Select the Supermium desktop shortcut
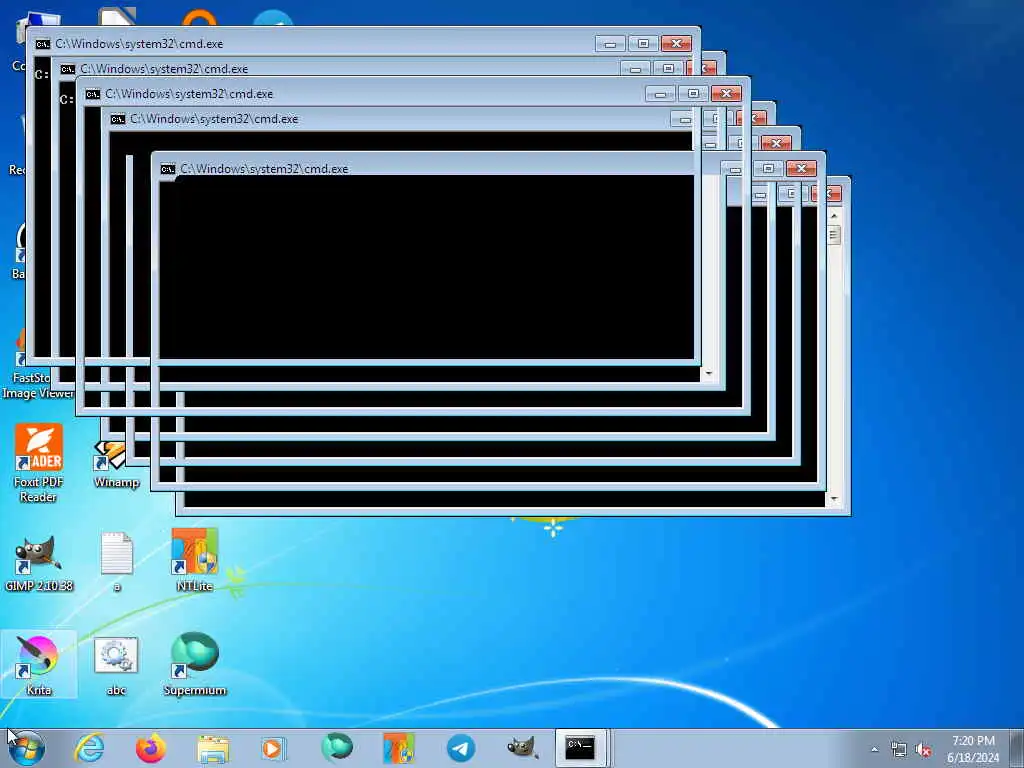Screen dimensions: 1024x768 coord(195,664)
